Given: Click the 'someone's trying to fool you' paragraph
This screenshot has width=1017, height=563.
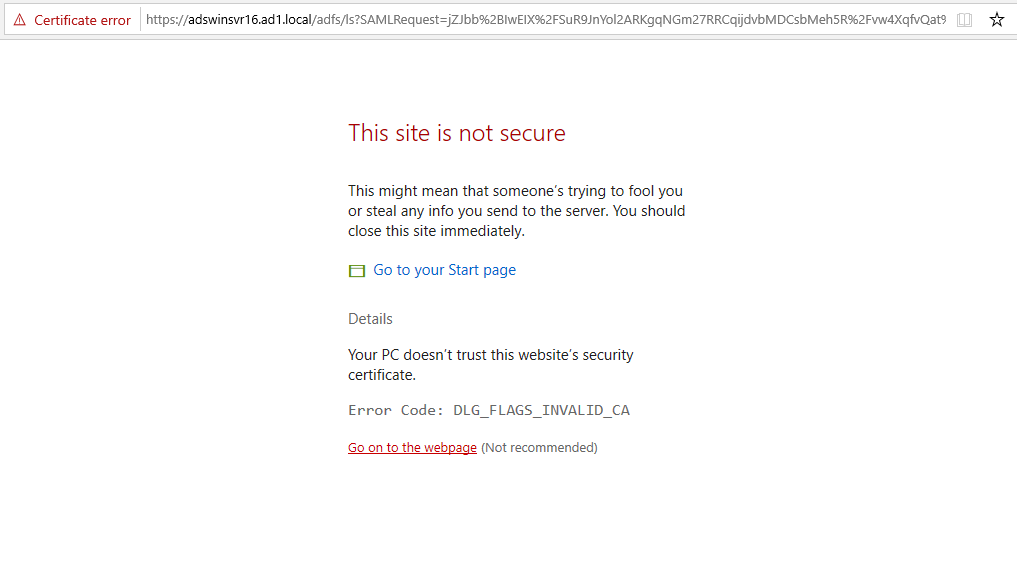Looking at the screenshot, I should pyautogui.click(x=516, y=211).
